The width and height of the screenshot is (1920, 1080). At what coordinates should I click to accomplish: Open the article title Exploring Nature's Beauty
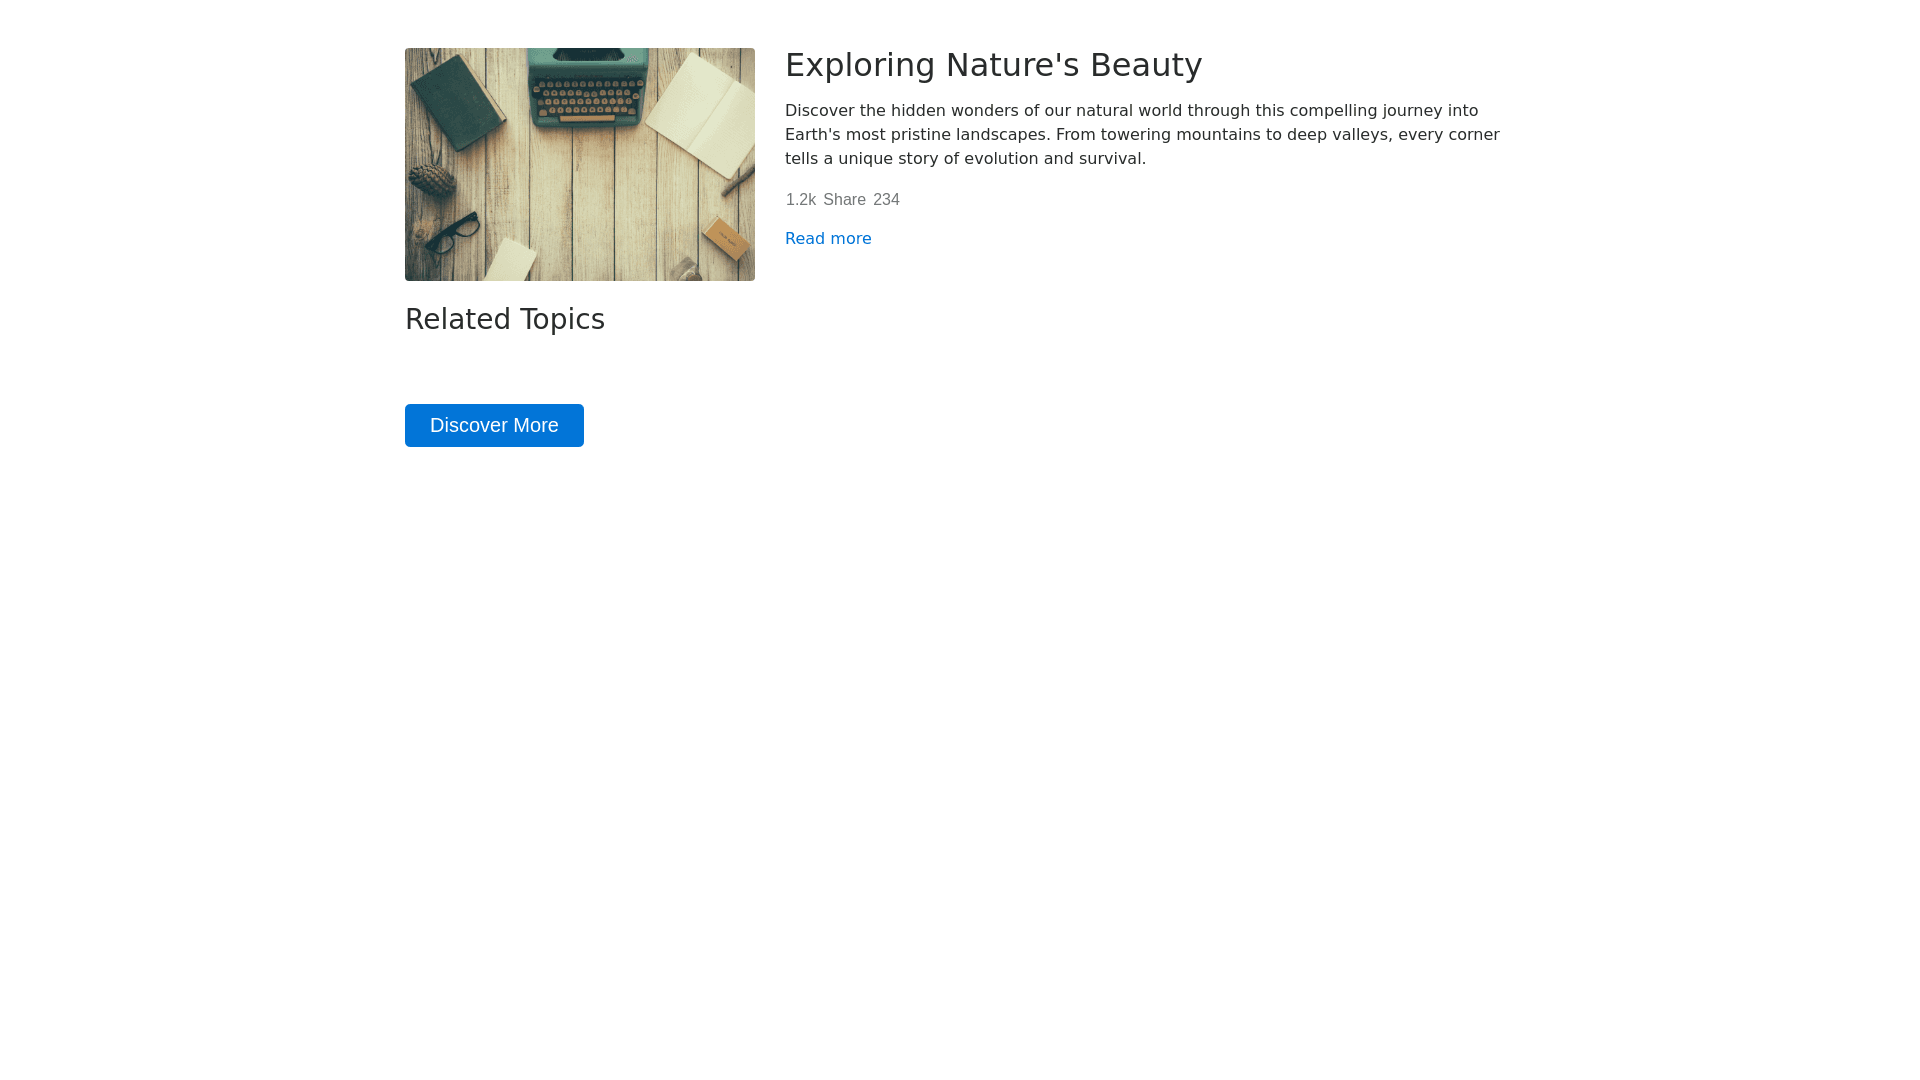click(993, 65)
